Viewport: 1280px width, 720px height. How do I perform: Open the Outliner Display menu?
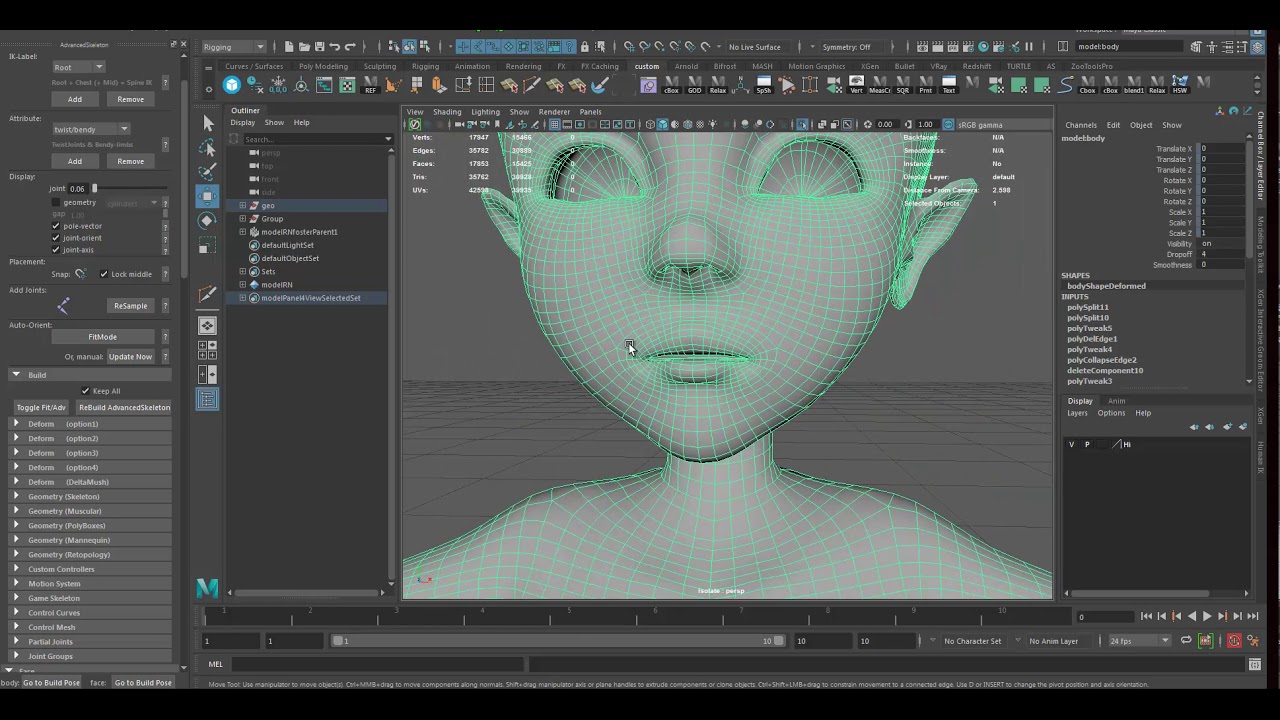point(243,123)
